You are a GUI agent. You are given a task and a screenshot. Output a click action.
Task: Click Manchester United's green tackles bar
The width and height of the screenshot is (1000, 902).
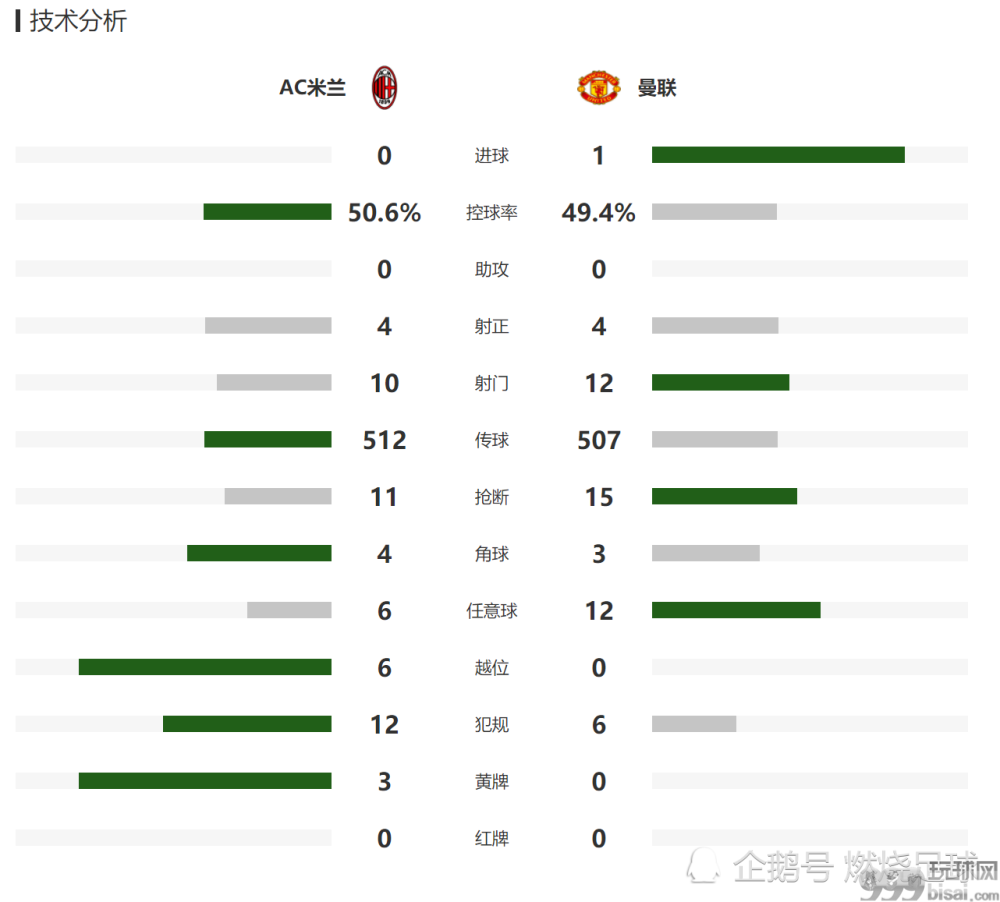coord(724,496)
